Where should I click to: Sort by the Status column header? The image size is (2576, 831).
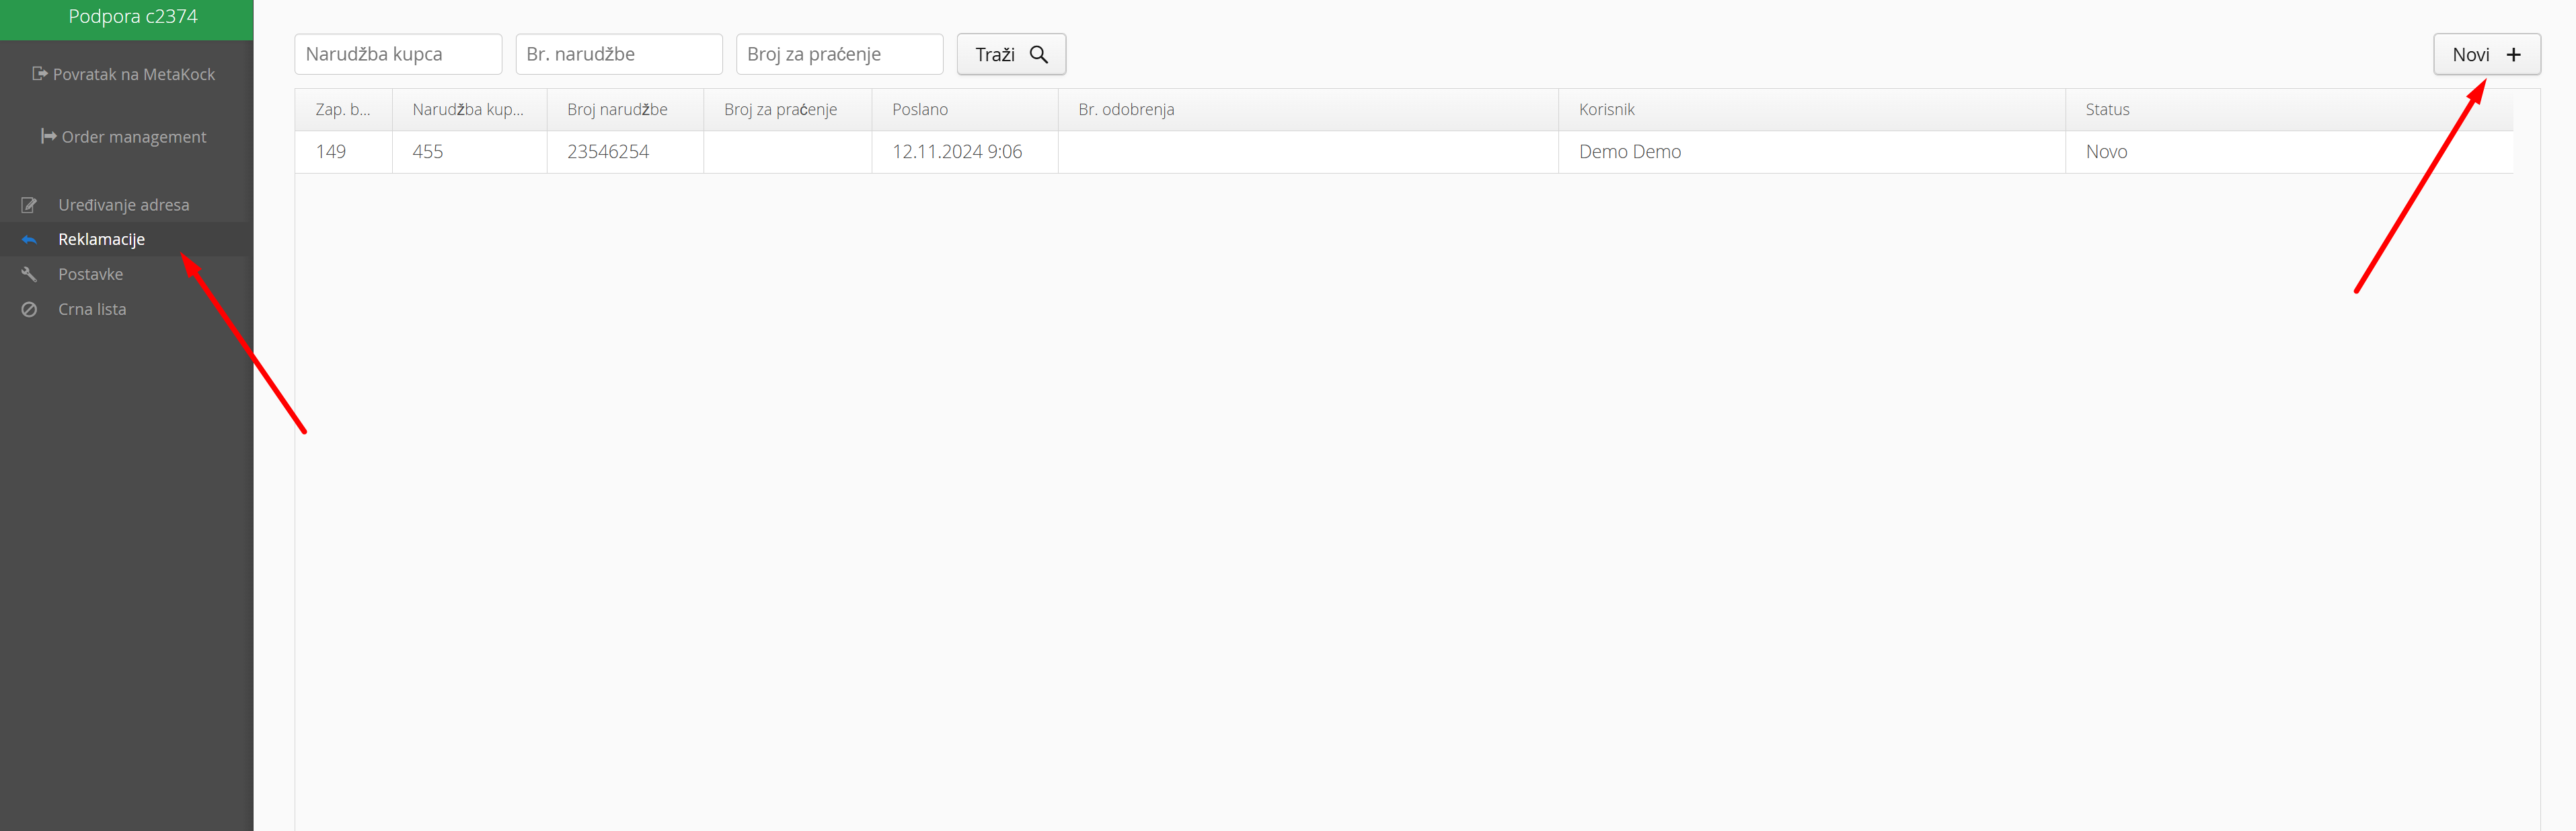tap(2106, 110)
